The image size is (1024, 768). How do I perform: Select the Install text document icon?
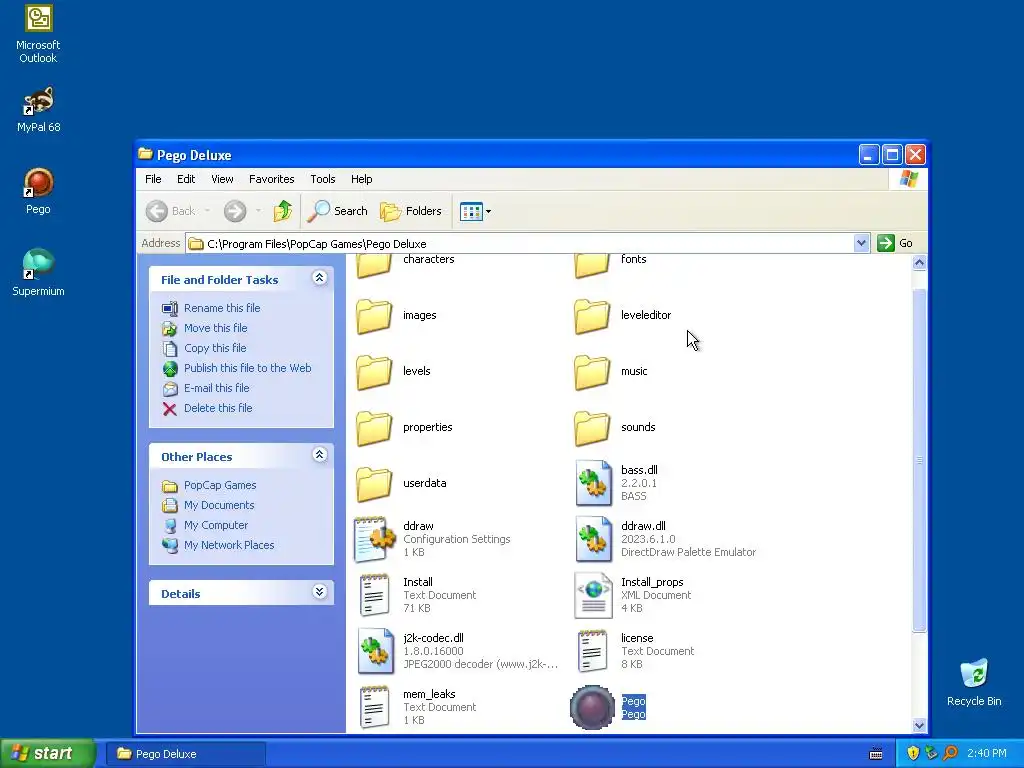click(x=374, y=596)
